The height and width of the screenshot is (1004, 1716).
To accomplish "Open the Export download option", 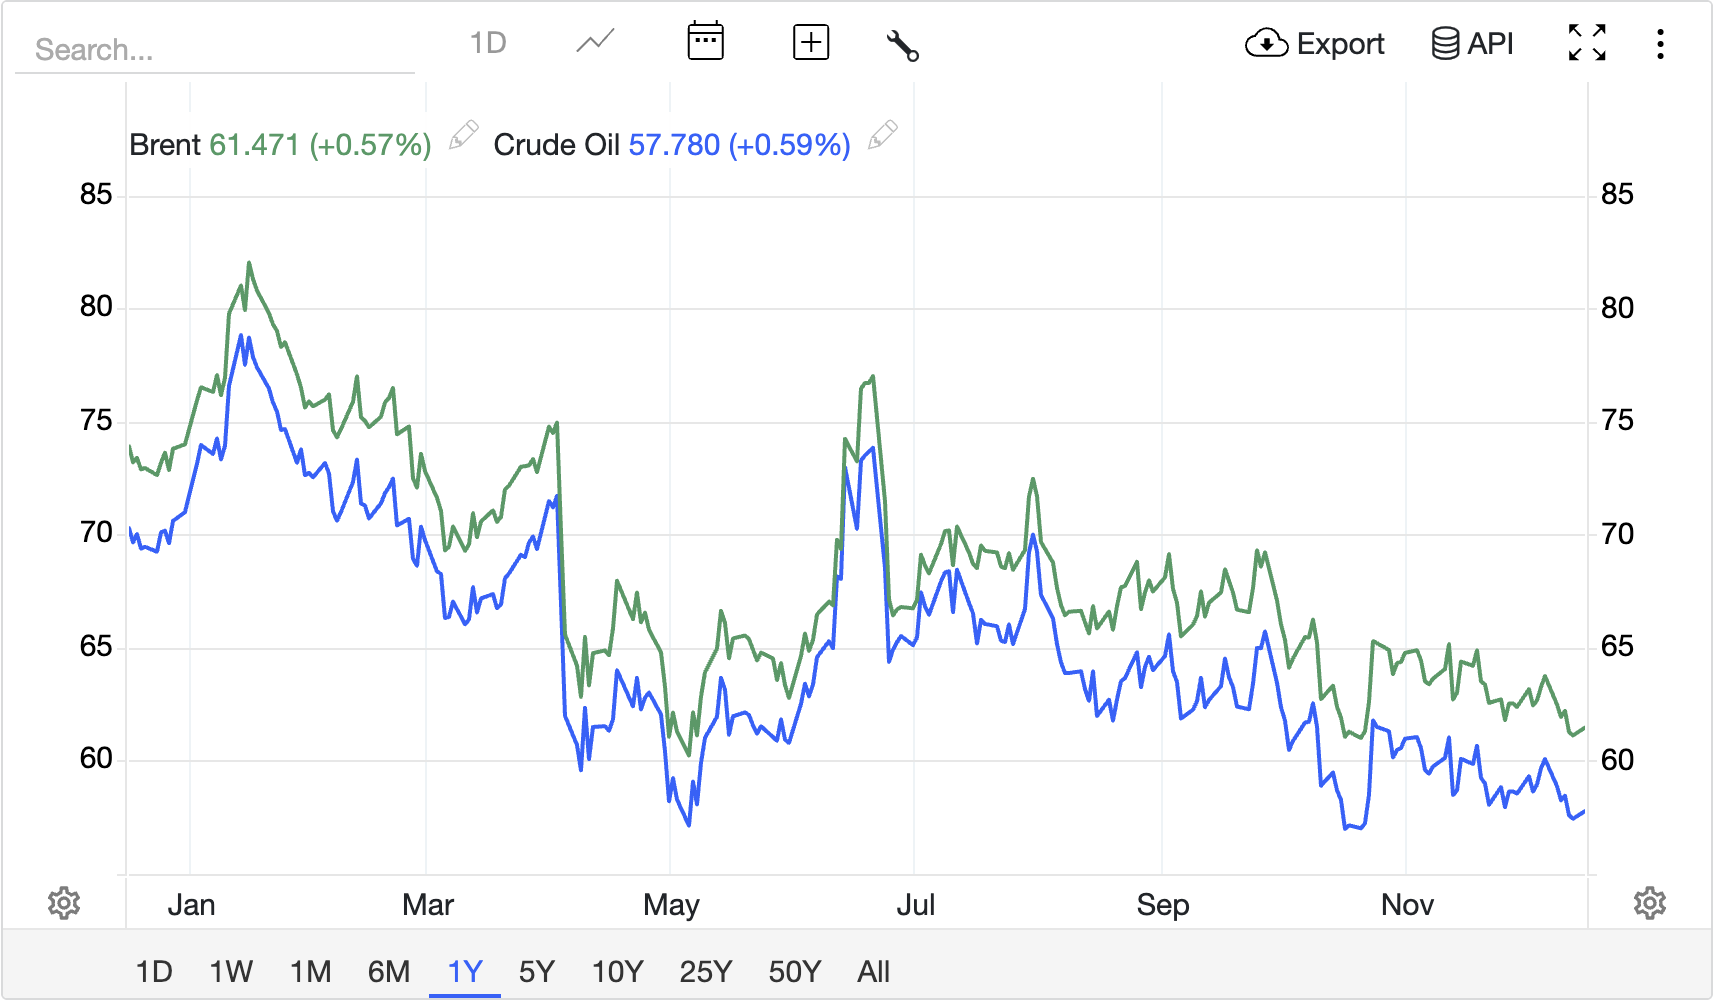I will pos(1315,44).
